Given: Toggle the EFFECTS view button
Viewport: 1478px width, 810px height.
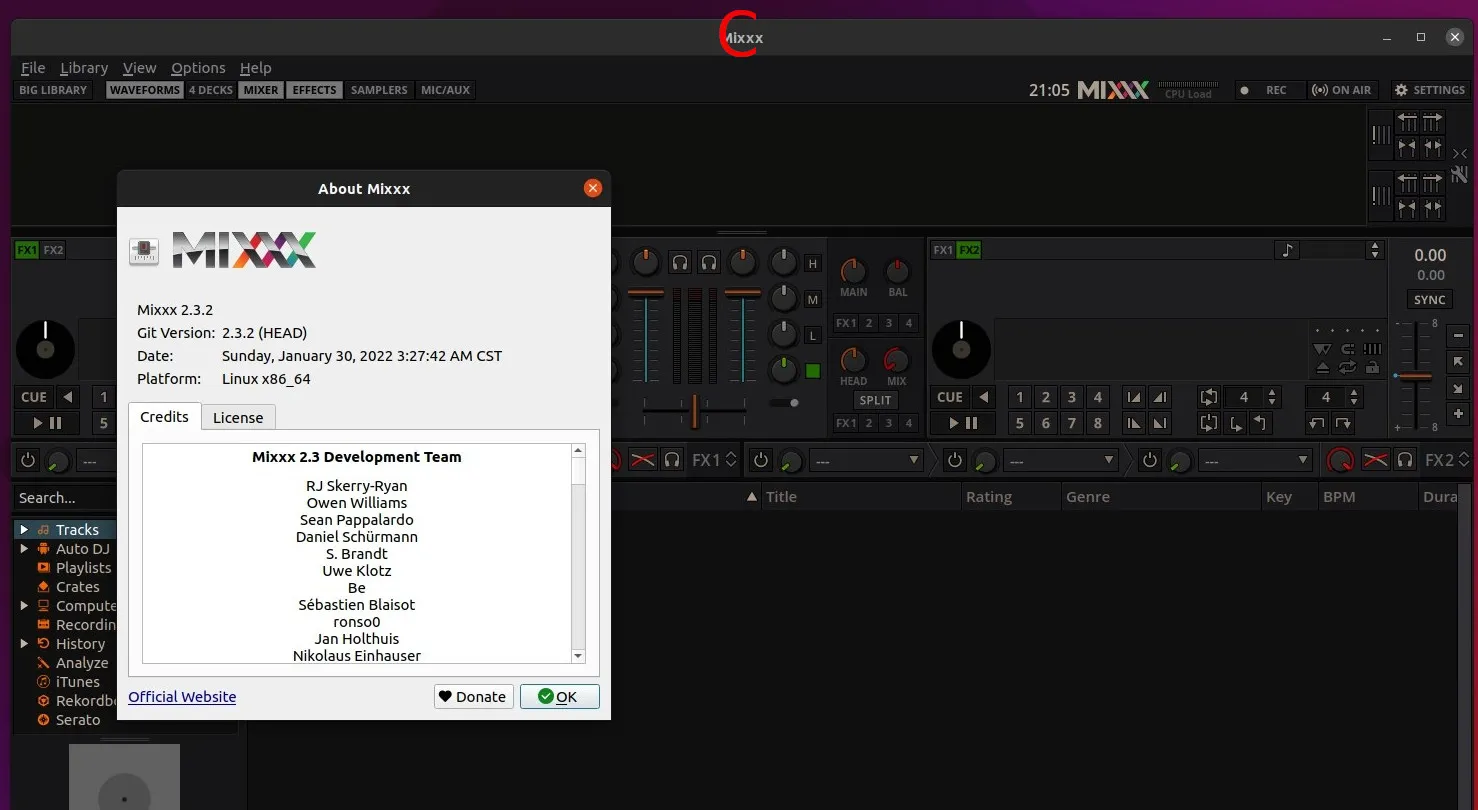Looking at the screenshot, I should [315, 90].
